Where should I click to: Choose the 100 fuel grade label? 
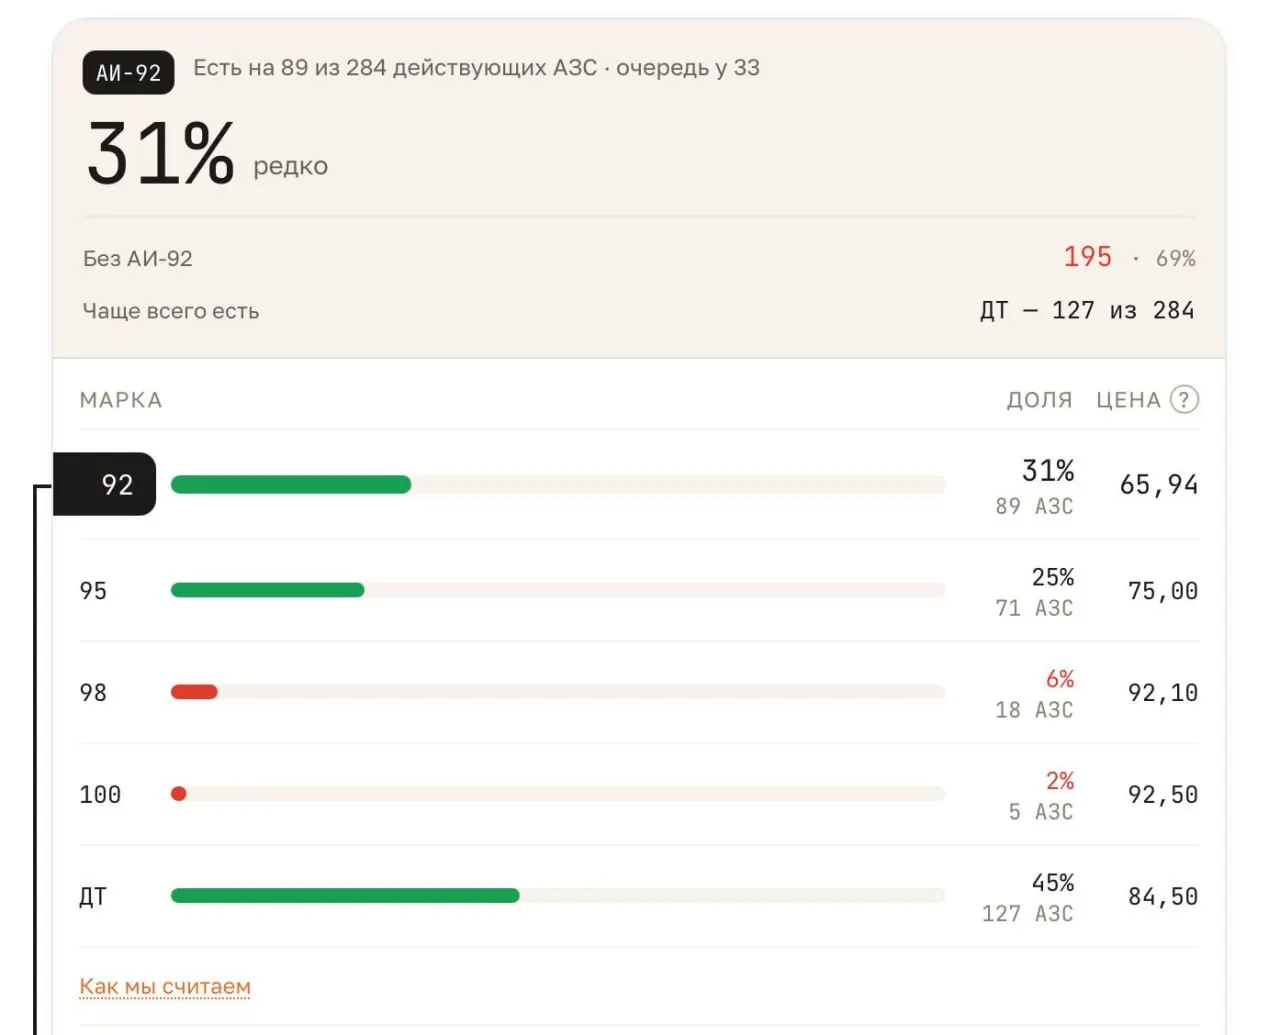pos(100,794)
